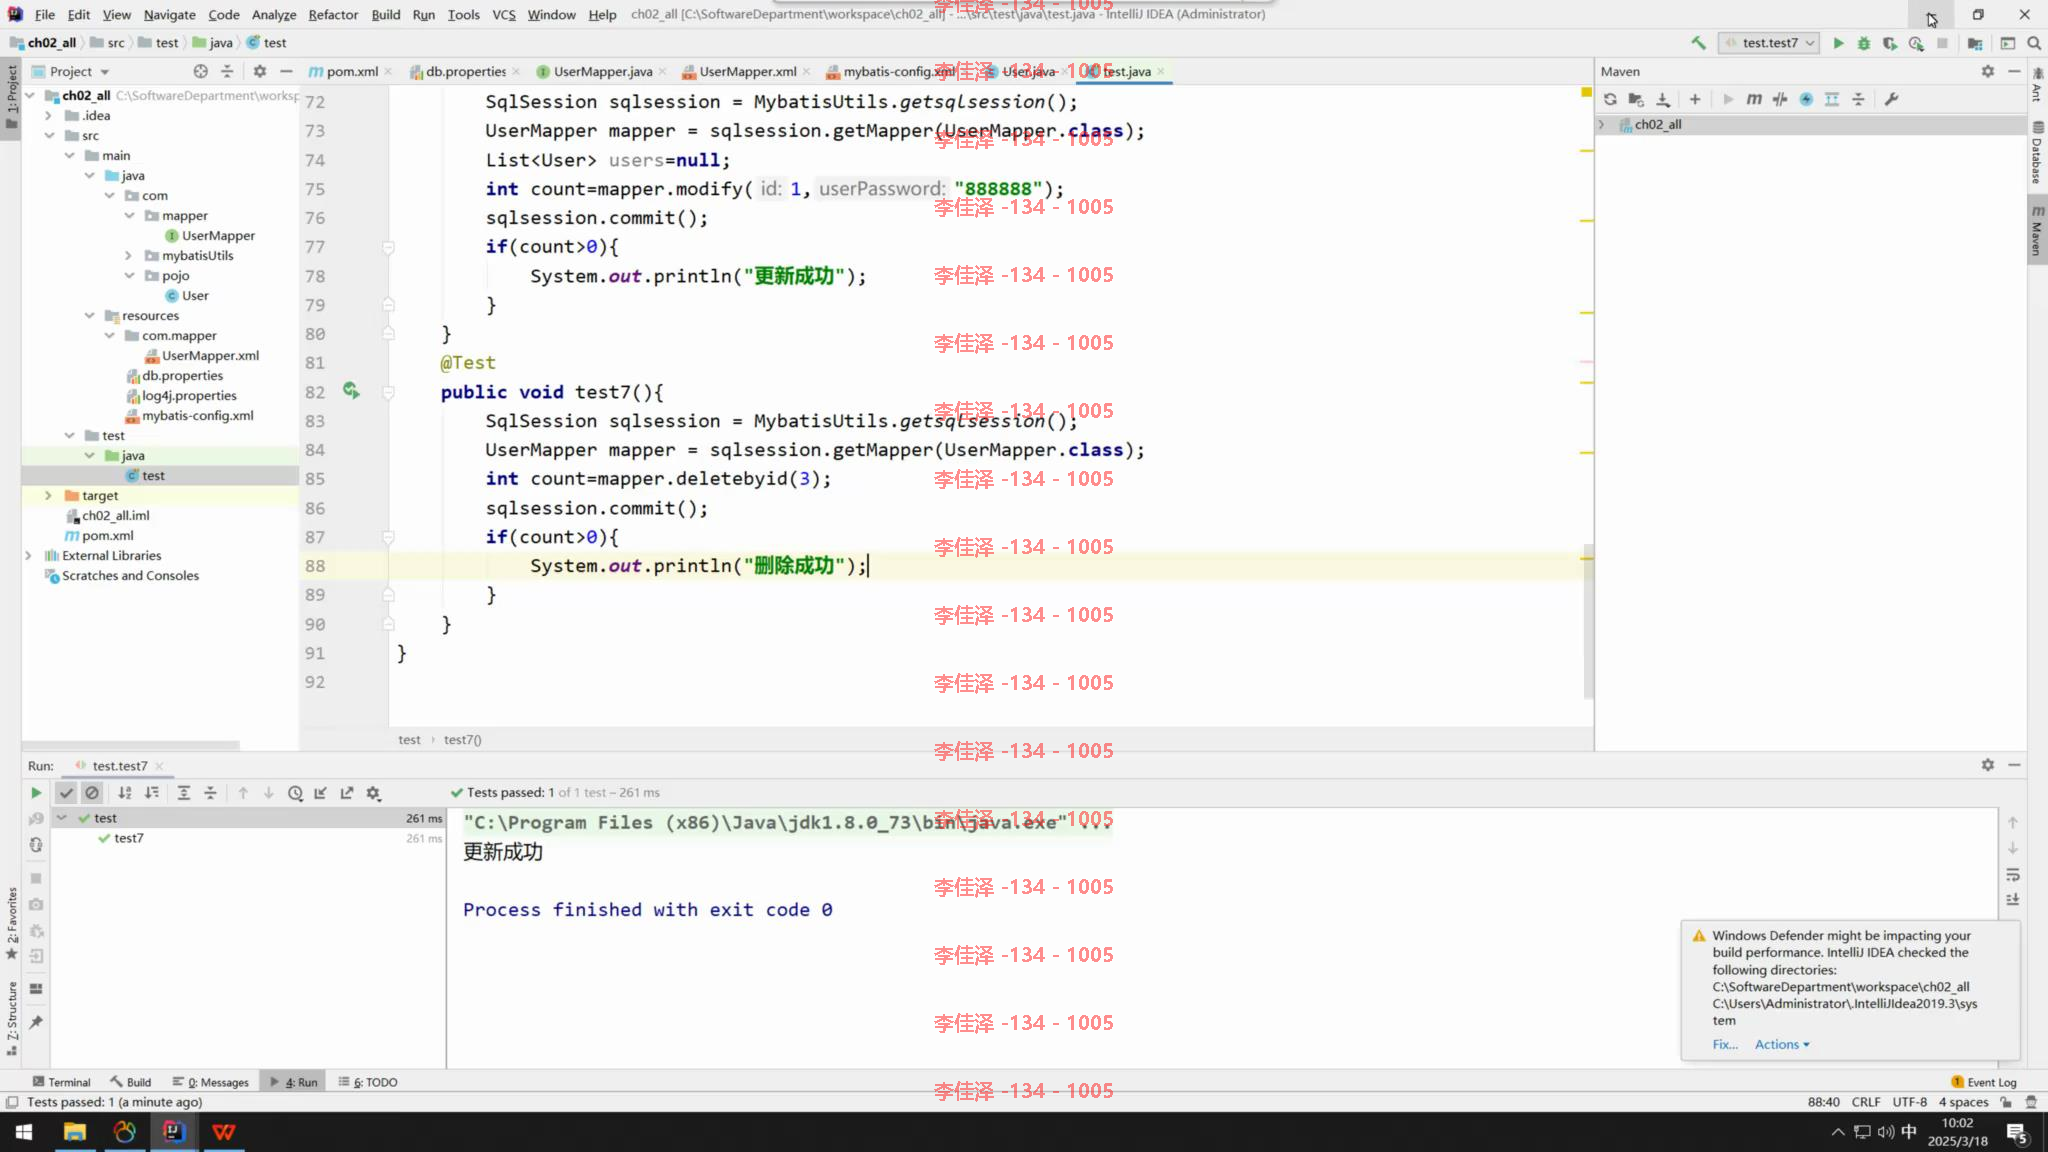Toggle Skip Tests mode in Maven panel
Image resolution: width=2048 pixels, height=1152 pixels.
(1806, 99)
